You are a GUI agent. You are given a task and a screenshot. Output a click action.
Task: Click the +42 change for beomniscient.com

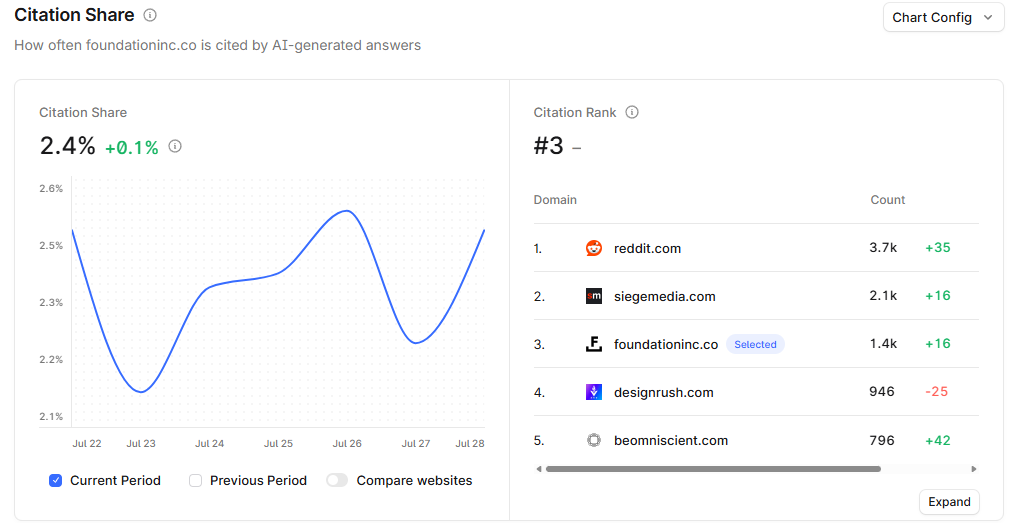(938, 440)
